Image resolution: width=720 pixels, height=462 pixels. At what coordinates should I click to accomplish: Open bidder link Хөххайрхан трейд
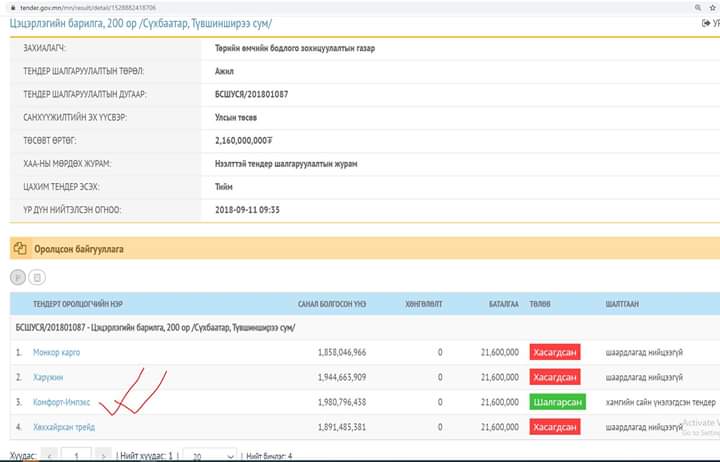coord(64,427)
